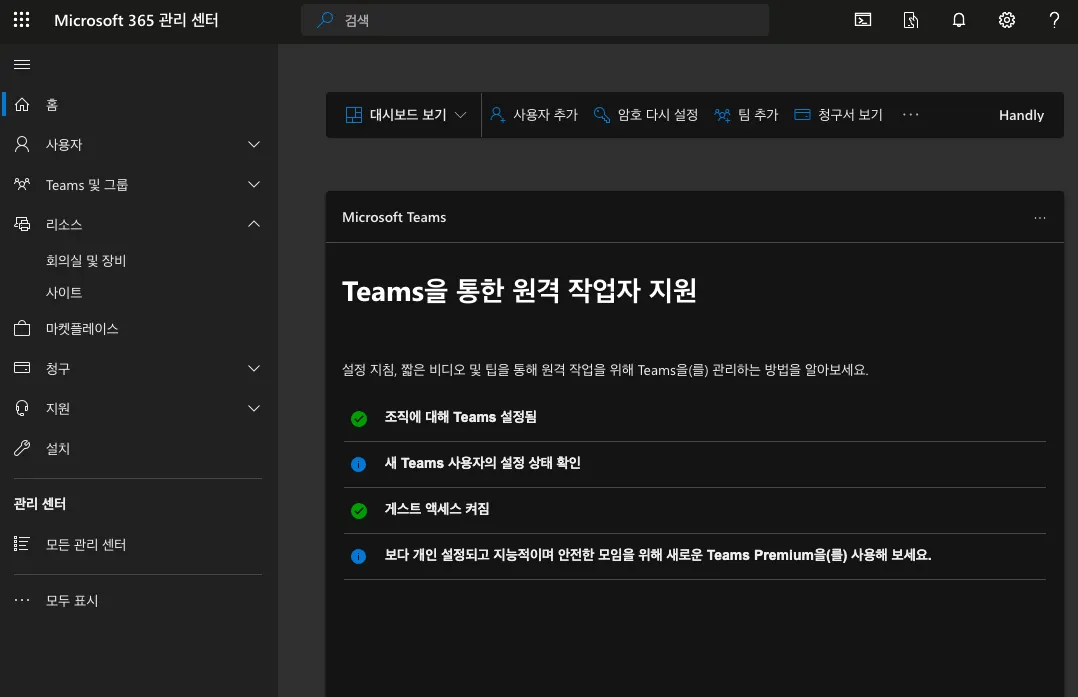Screen dimensions: 1078x697
Task: Expand the 지원 section chevron
Action: coord(254,408)
